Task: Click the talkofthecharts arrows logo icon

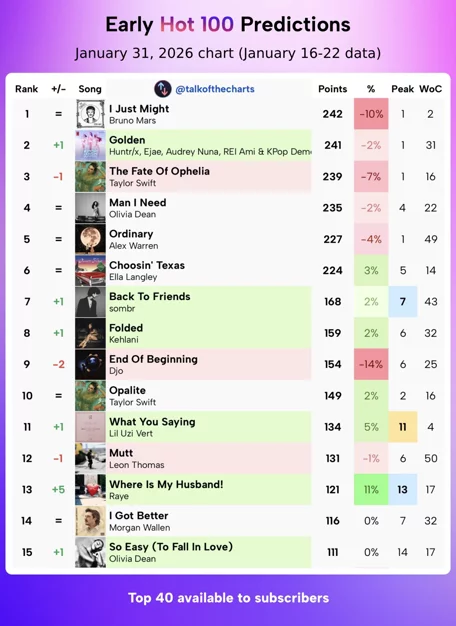Action: coord(163,89)
